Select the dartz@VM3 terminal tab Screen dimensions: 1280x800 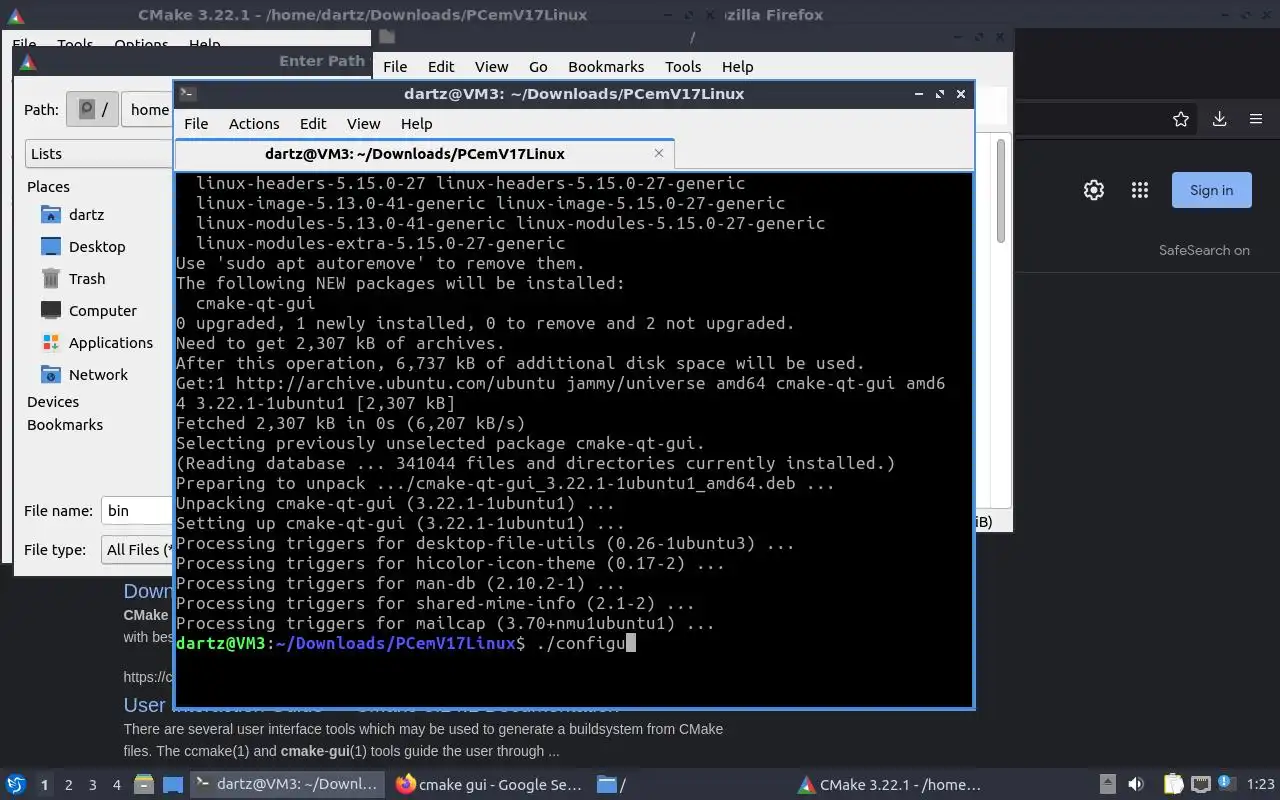point(415,154)
